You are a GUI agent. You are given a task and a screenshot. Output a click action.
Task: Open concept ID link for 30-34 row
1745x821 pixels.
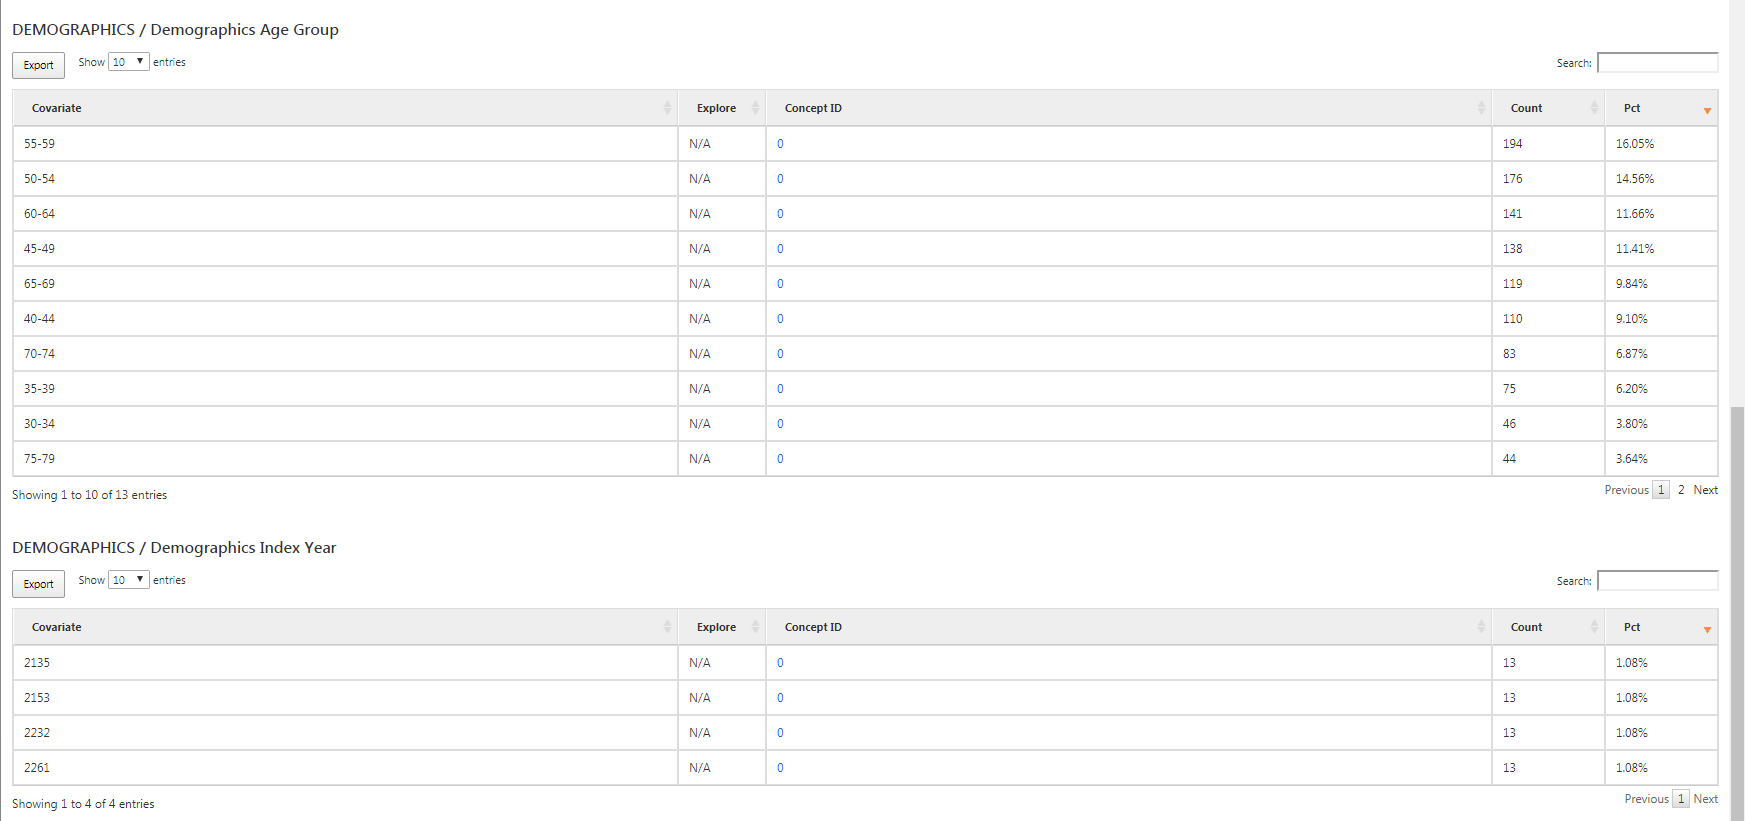[x=780, y=424]
